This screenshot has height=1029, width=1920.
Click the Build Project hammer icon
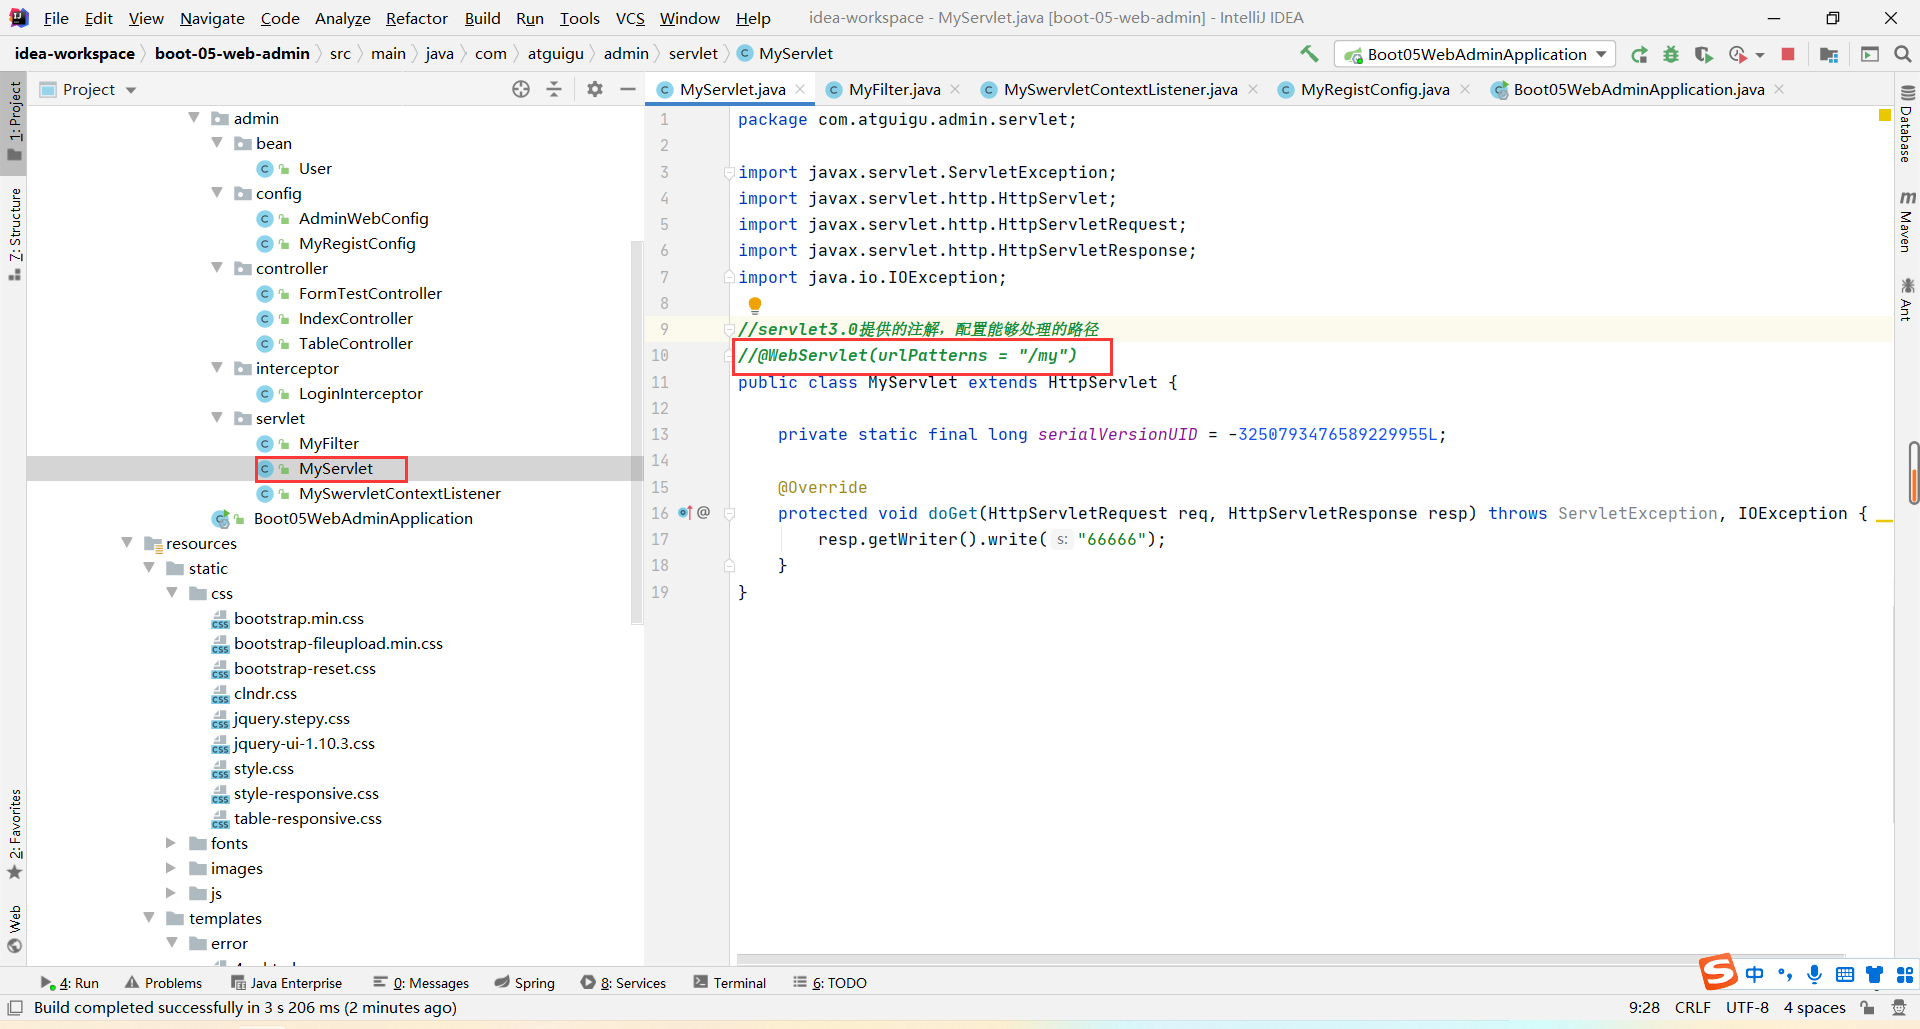coord(1309,54)
